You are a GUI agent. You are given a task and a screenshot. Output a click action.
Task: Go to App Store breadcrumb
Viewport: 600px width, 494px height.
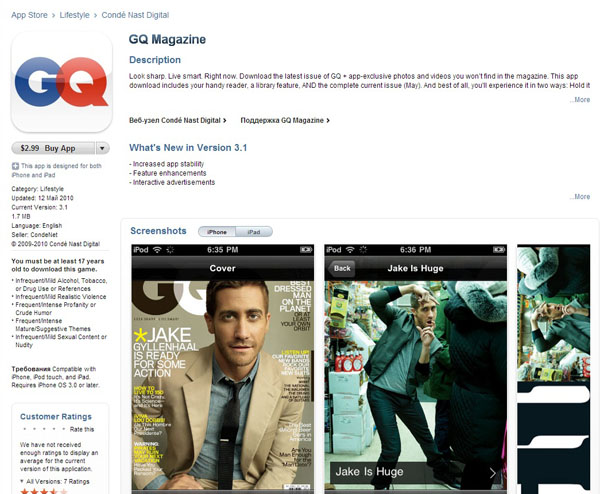[x=29, y=15]
